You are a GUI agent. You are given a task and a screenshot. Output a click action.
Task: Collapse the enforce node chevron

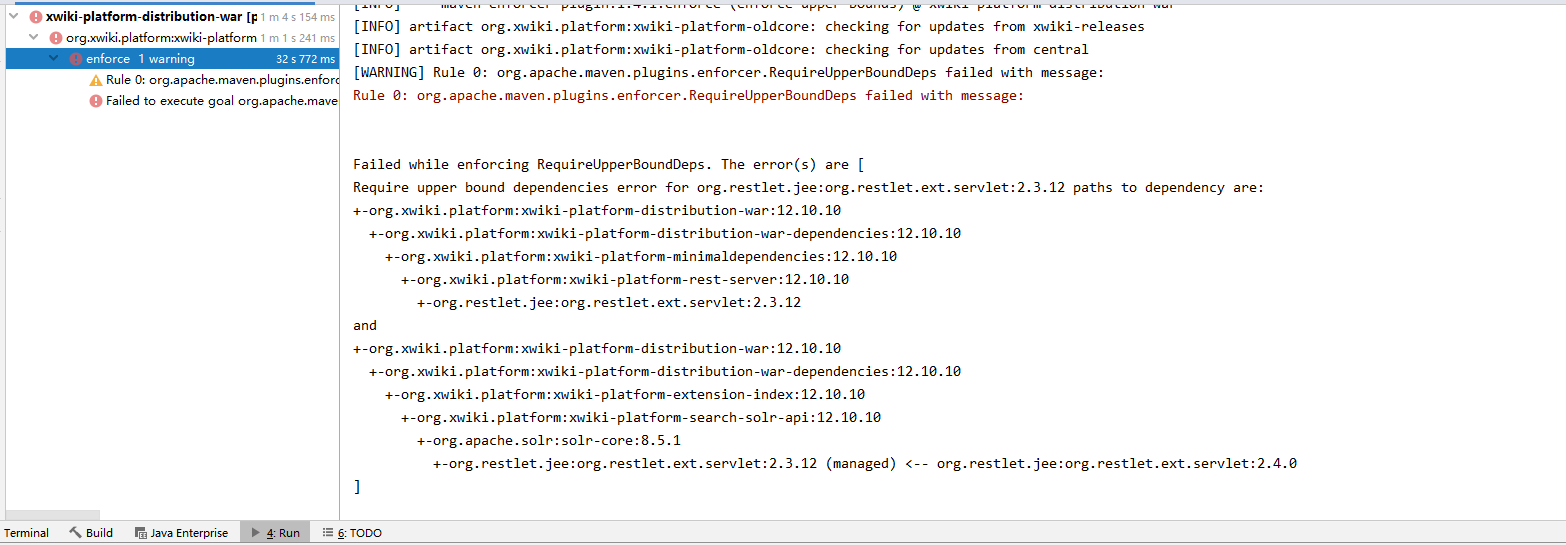(57, 59)
